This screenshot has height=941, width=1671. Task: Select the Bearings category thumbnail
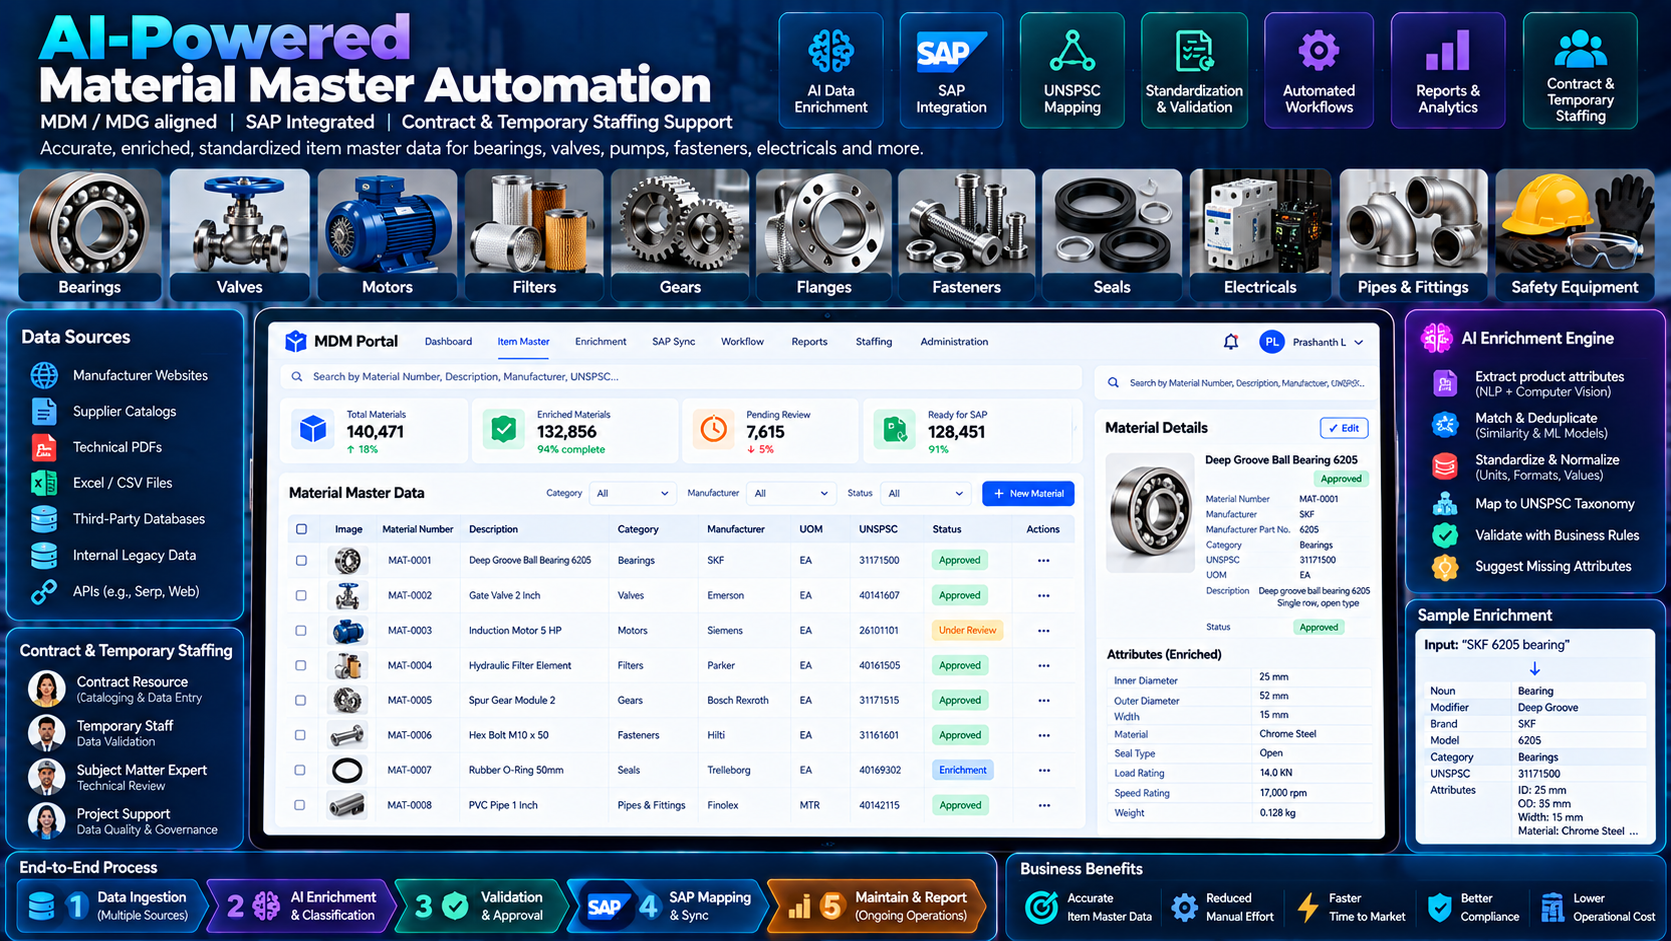point(89,235)
